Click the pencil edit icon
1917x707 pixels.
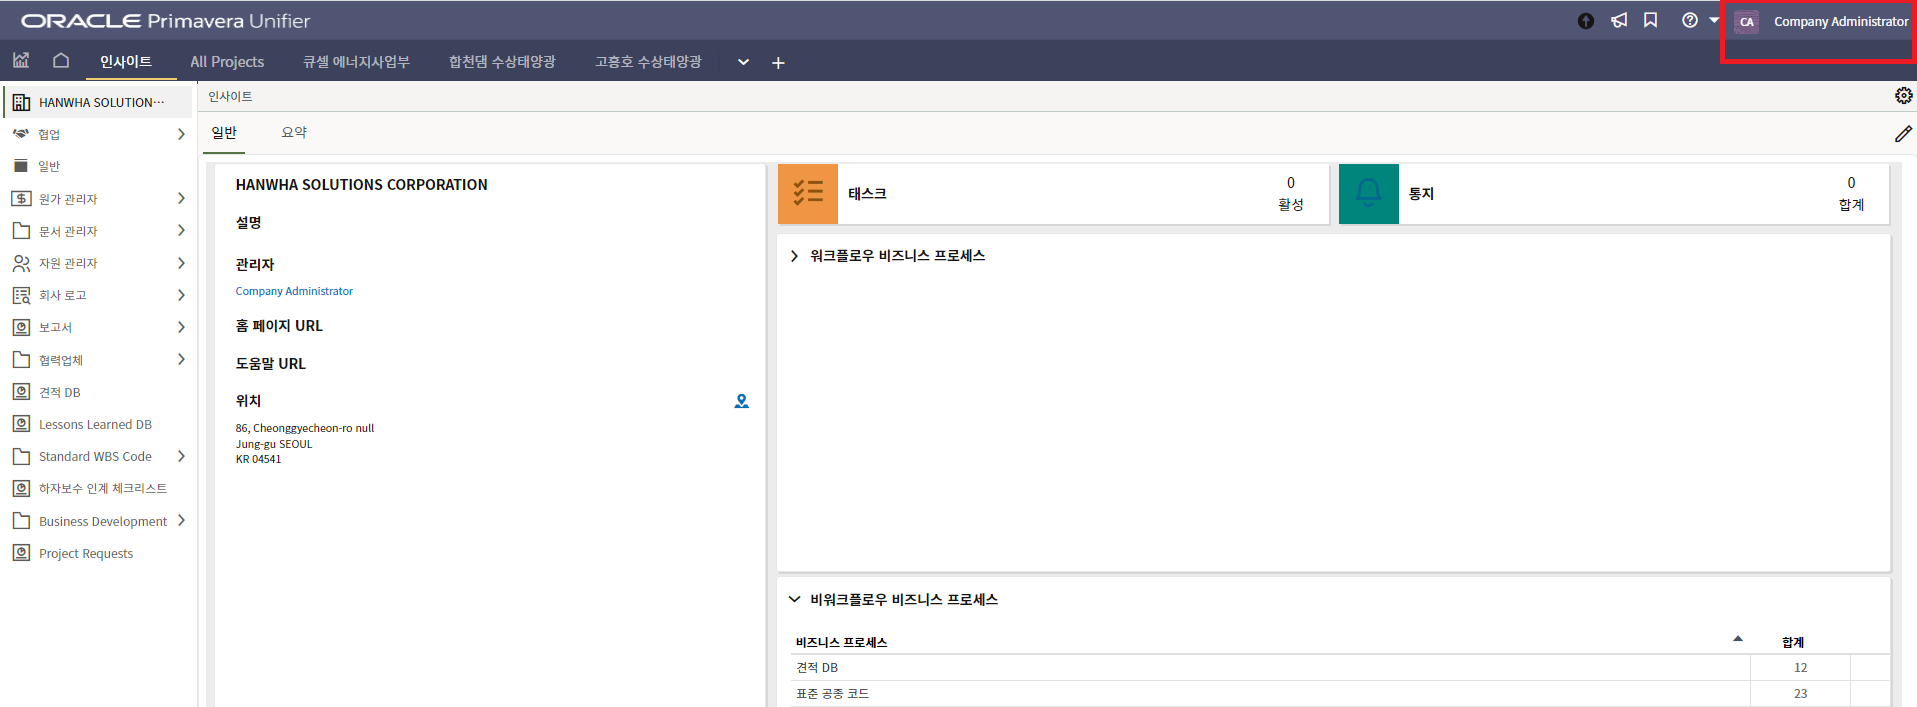point(1903,134)
